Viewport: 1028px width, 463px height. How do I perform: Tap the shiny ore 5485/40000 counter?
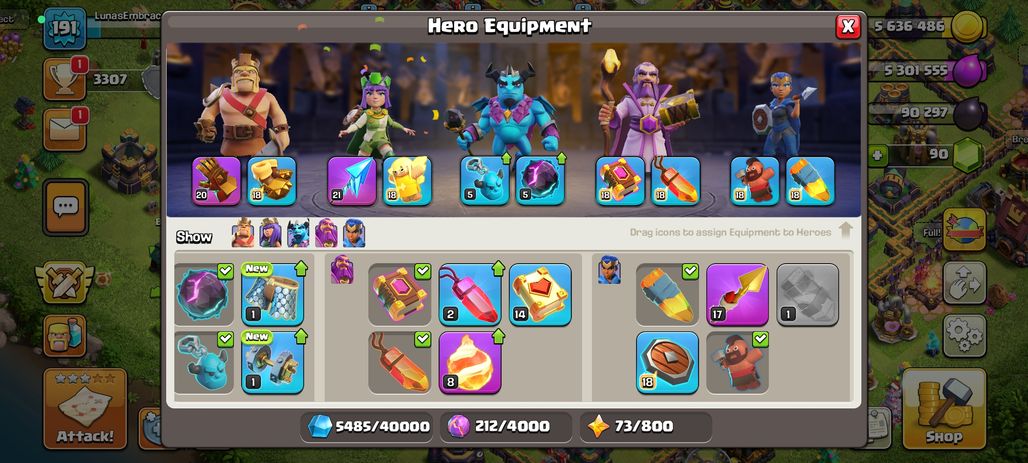368,426
